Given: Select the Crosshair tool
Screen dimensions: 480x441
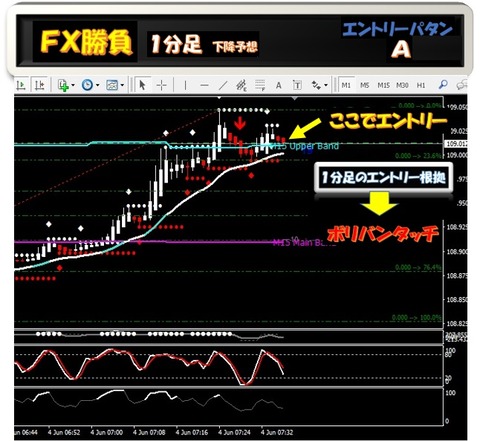Looking at the screenshot, I should coord(161,86).
